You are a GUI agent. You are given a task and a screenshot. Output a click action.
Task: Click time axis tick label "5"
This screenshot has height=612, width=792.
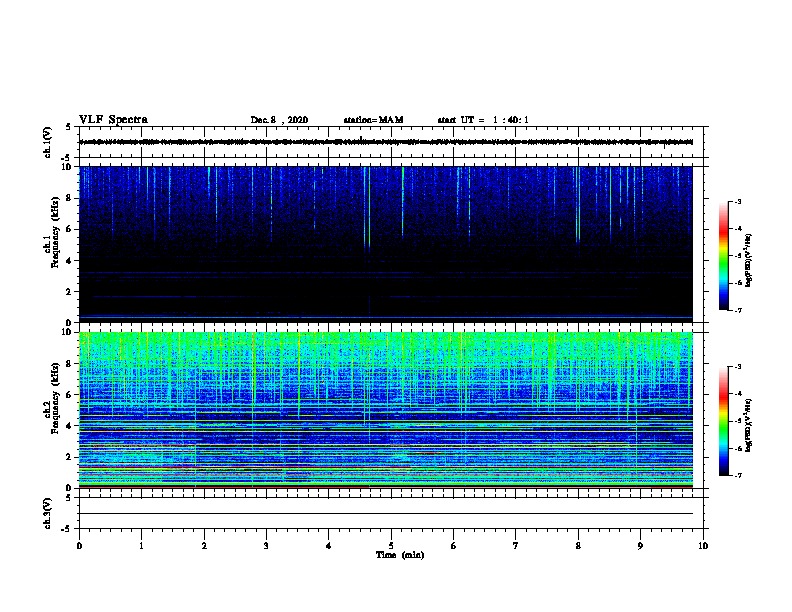coord(391,546)
